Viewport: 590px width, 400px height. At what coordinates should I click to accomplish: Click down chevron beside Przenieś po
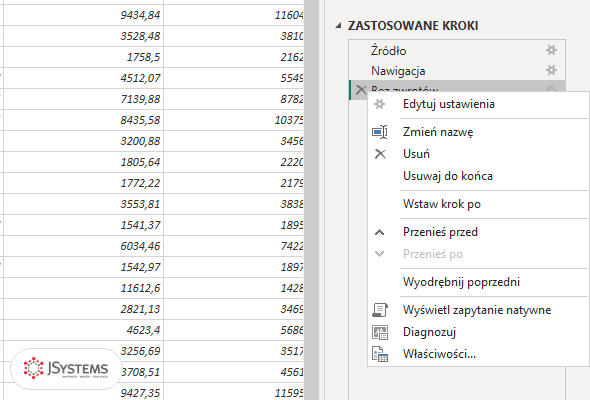tap(380, 254)
